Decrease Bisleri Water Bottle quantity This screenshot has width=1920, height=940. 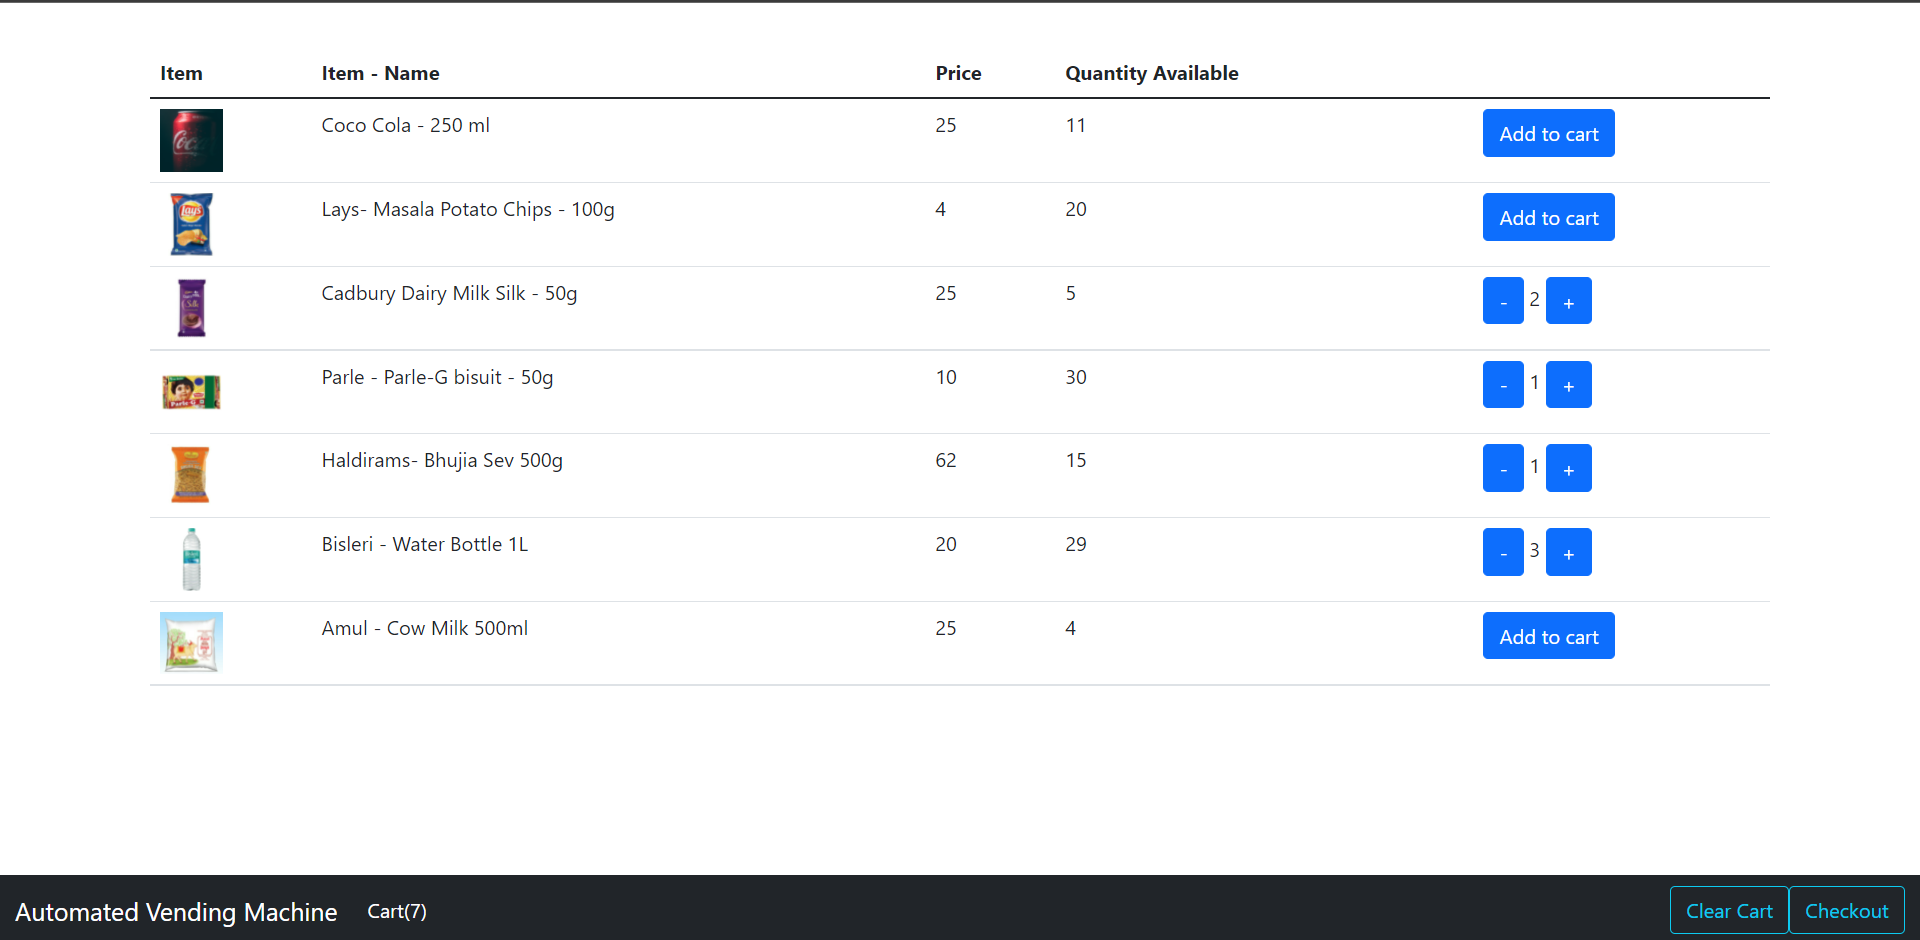1503,553
